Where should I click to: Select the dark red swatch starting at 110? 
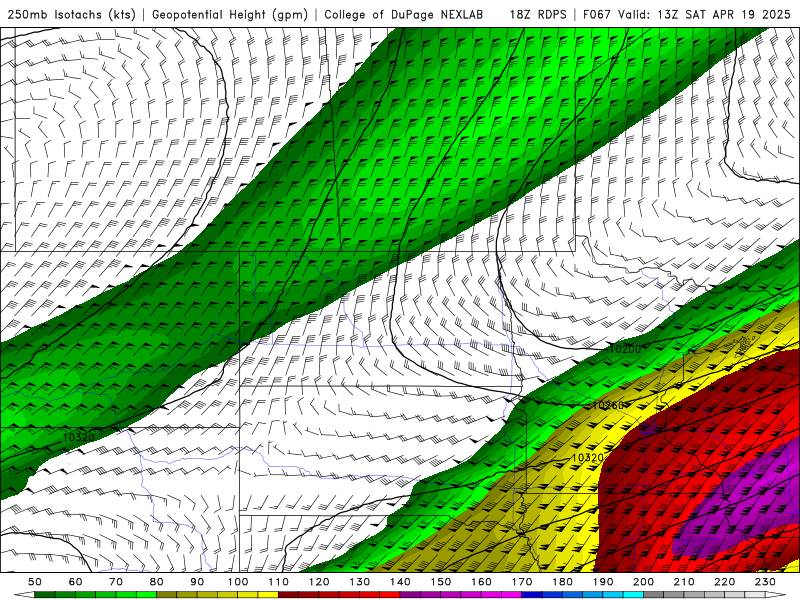tap(288, 594)
